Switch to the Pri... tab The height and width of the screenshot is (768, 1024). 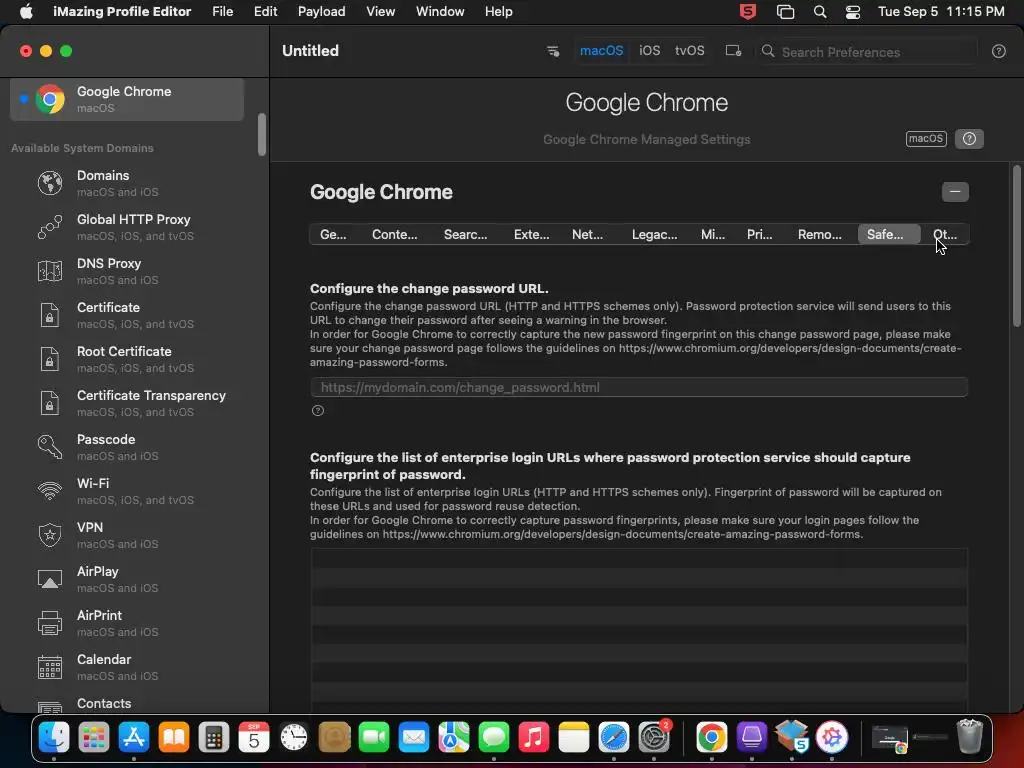coord(760,234)
